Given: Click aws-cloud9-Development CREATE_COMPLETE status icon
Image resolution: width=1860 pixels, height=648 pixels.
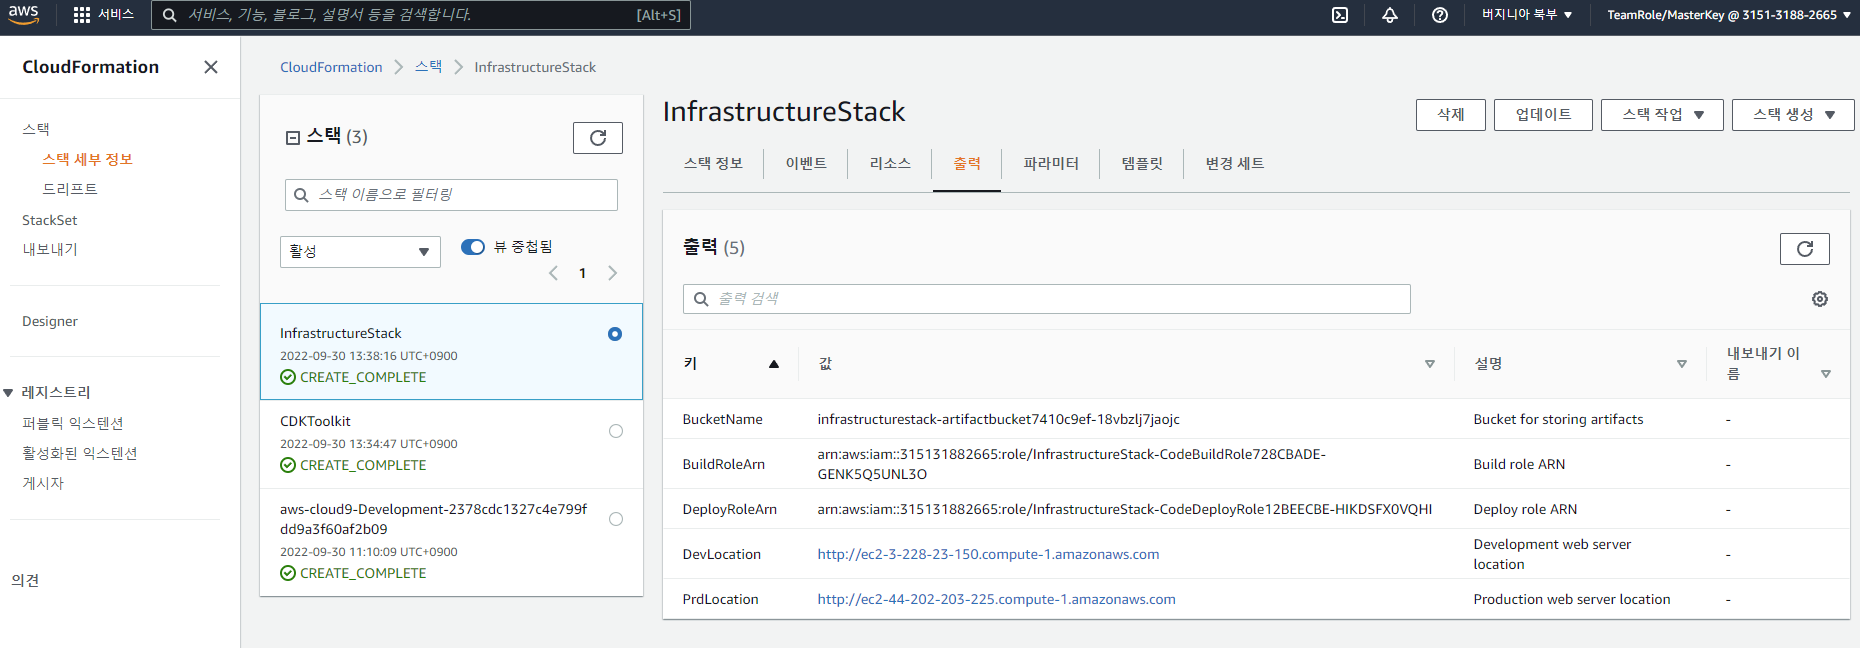Looking at the screenshot, I should click(288, 573).
